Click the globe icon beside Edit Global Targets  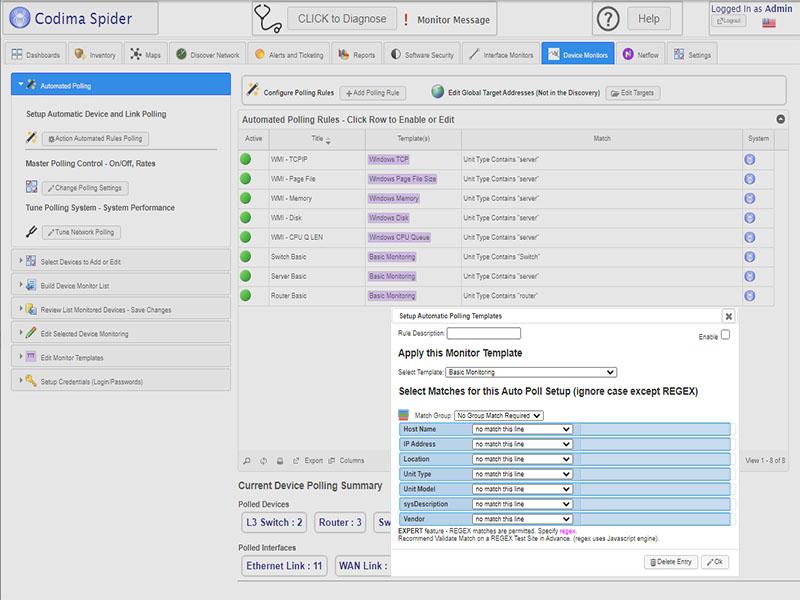click(x=437, y=91)
